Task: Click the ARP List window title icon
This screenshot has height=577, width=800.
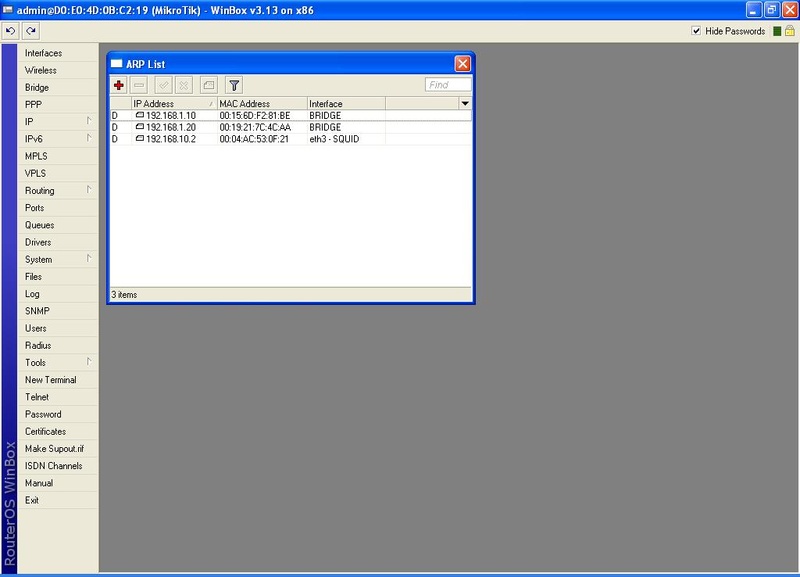Action: point(117,64)
